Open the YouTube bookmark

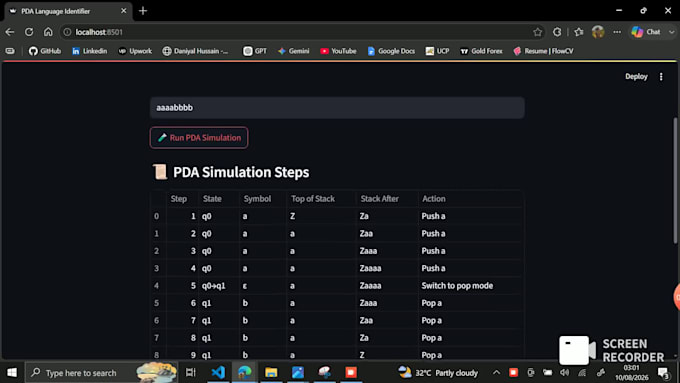pyautogui.click(x=338, y=51)
